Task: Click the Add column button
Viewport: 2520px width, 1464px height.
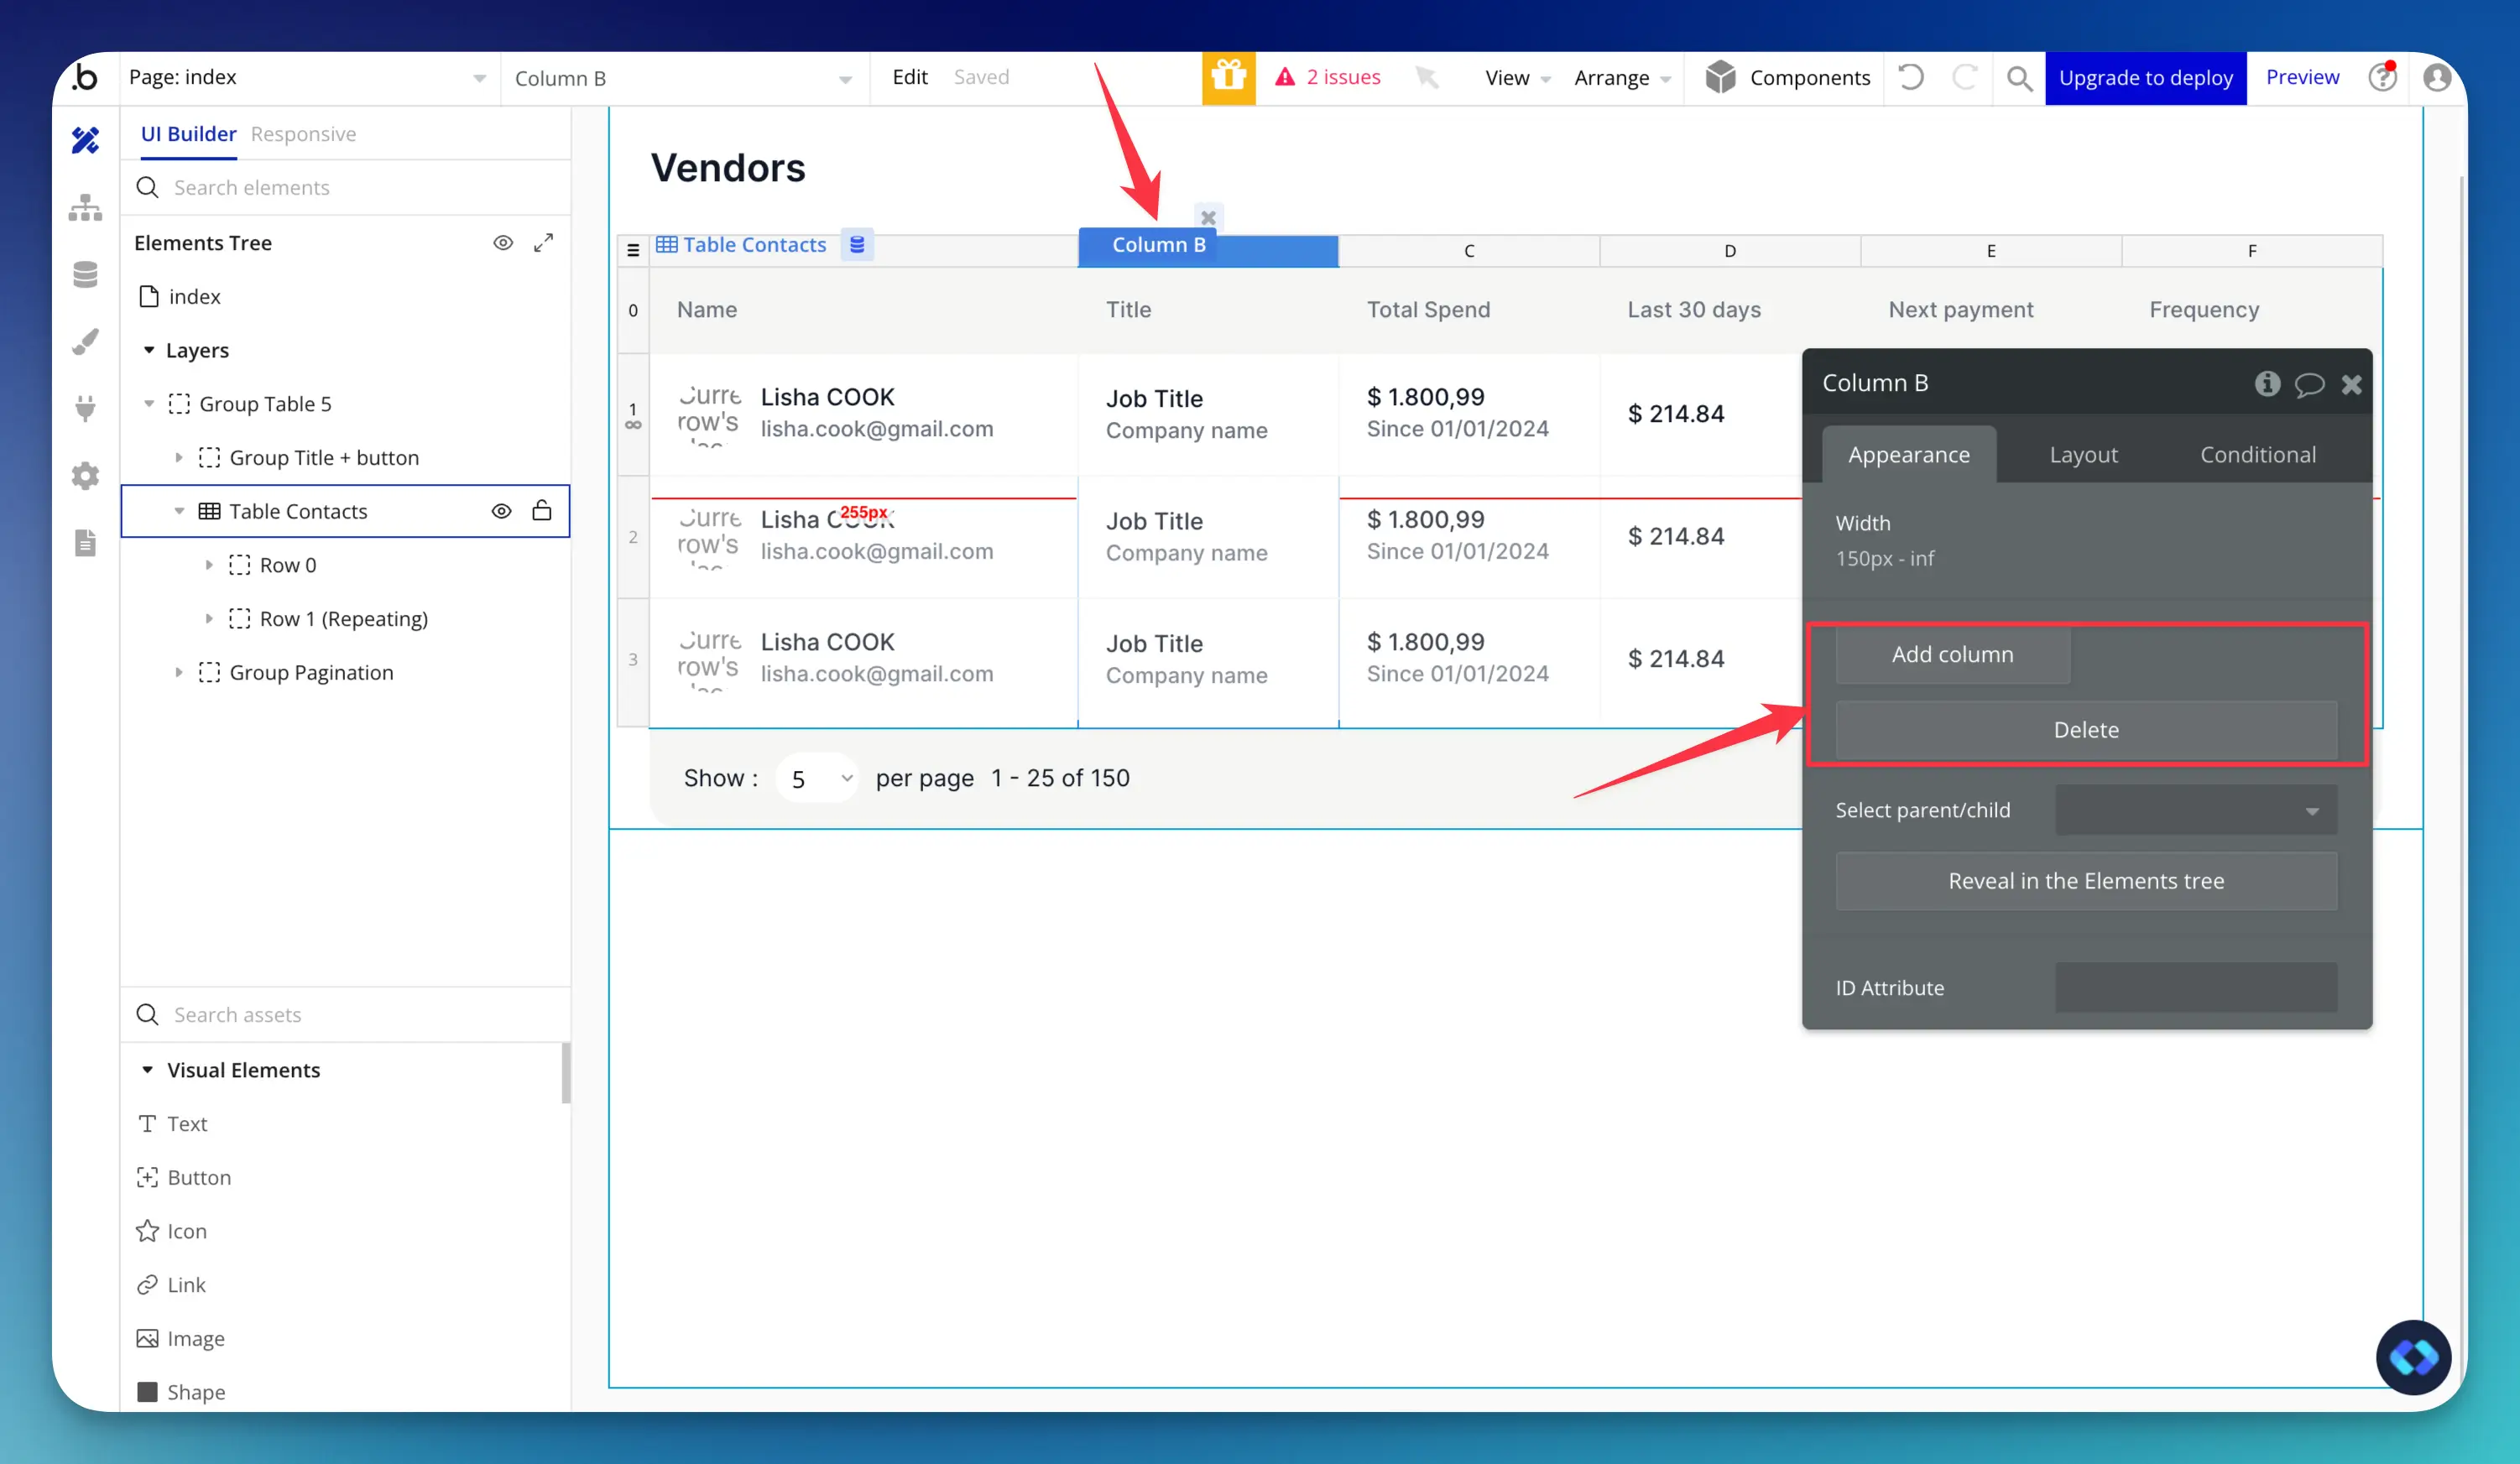Action: point(1952,654)
